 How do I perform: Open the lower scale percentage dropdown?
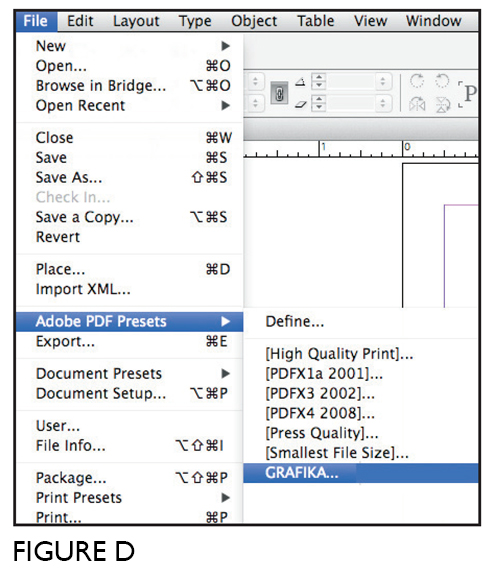click(255, 103)
